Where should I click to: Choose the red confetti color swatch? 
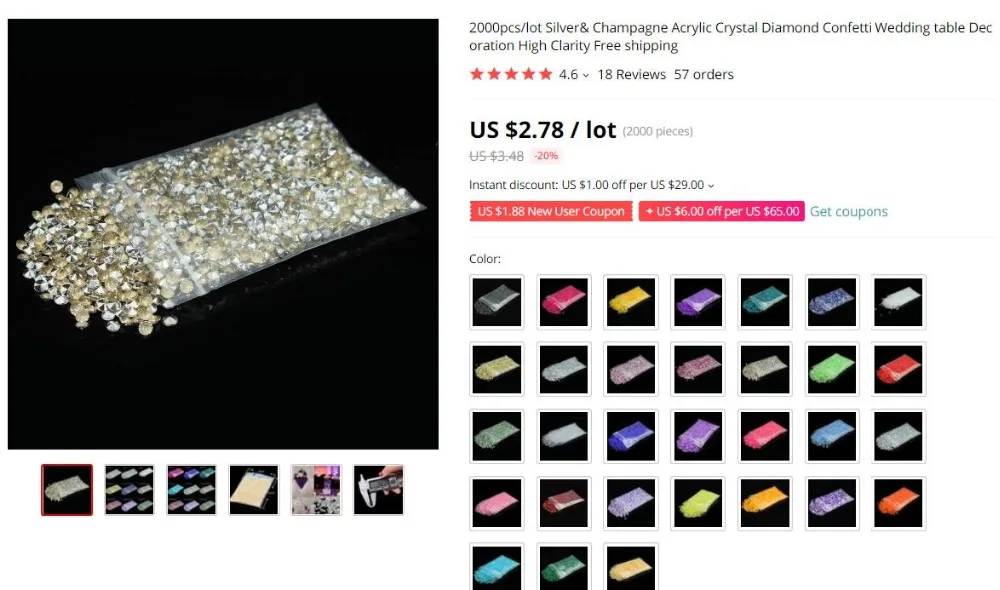[898, 369]
